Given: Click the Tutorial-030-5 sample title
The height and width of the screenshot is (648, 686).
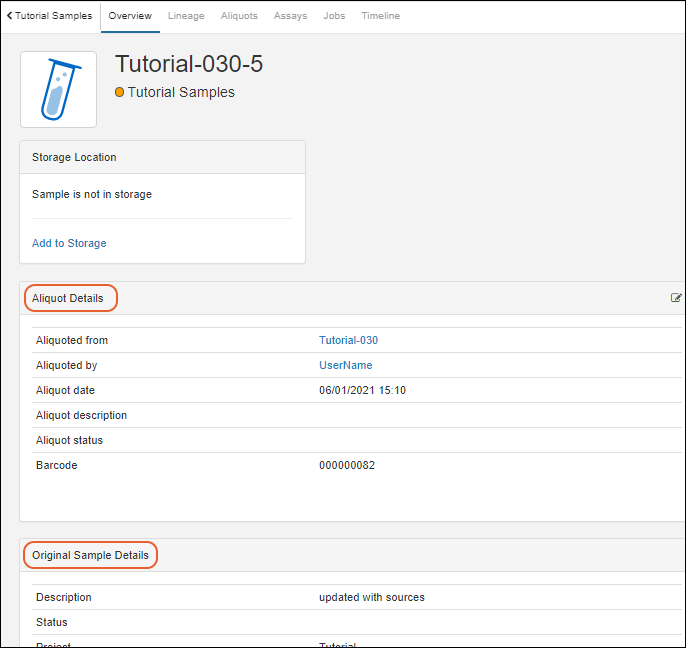Looking at the screenshot, I should coord(189,64).
